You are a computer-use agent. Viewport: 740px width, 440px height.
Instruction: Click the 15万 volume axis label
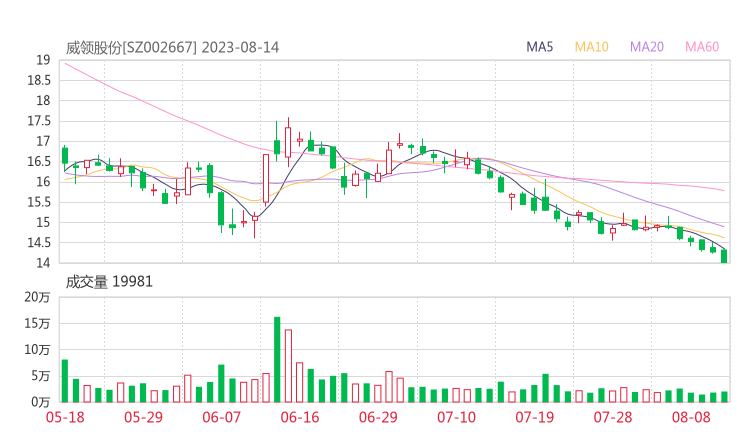pyautogui.click(x=37, y=323)
